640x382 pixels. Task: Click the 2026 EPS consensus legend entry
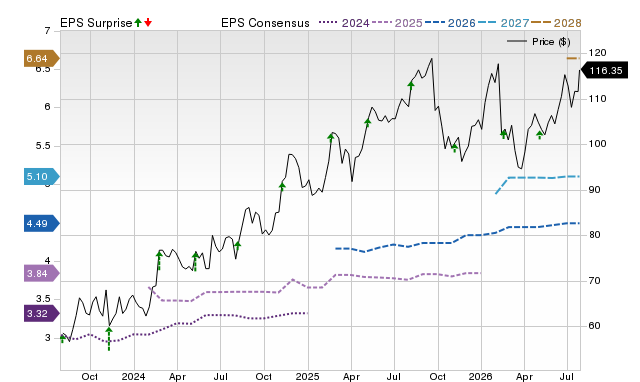click(450, 23)
